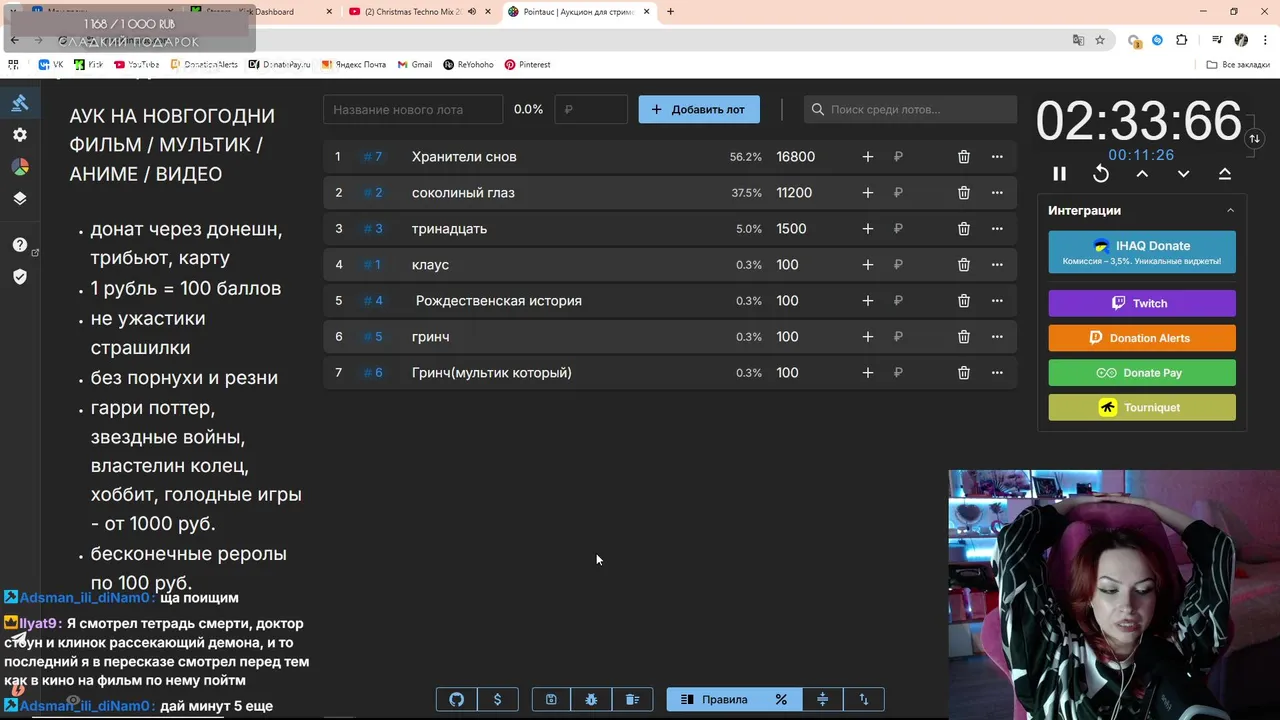Click the 16800 amount of Хранители снов
Screen dimensions: 1280x720
point(796,157)
